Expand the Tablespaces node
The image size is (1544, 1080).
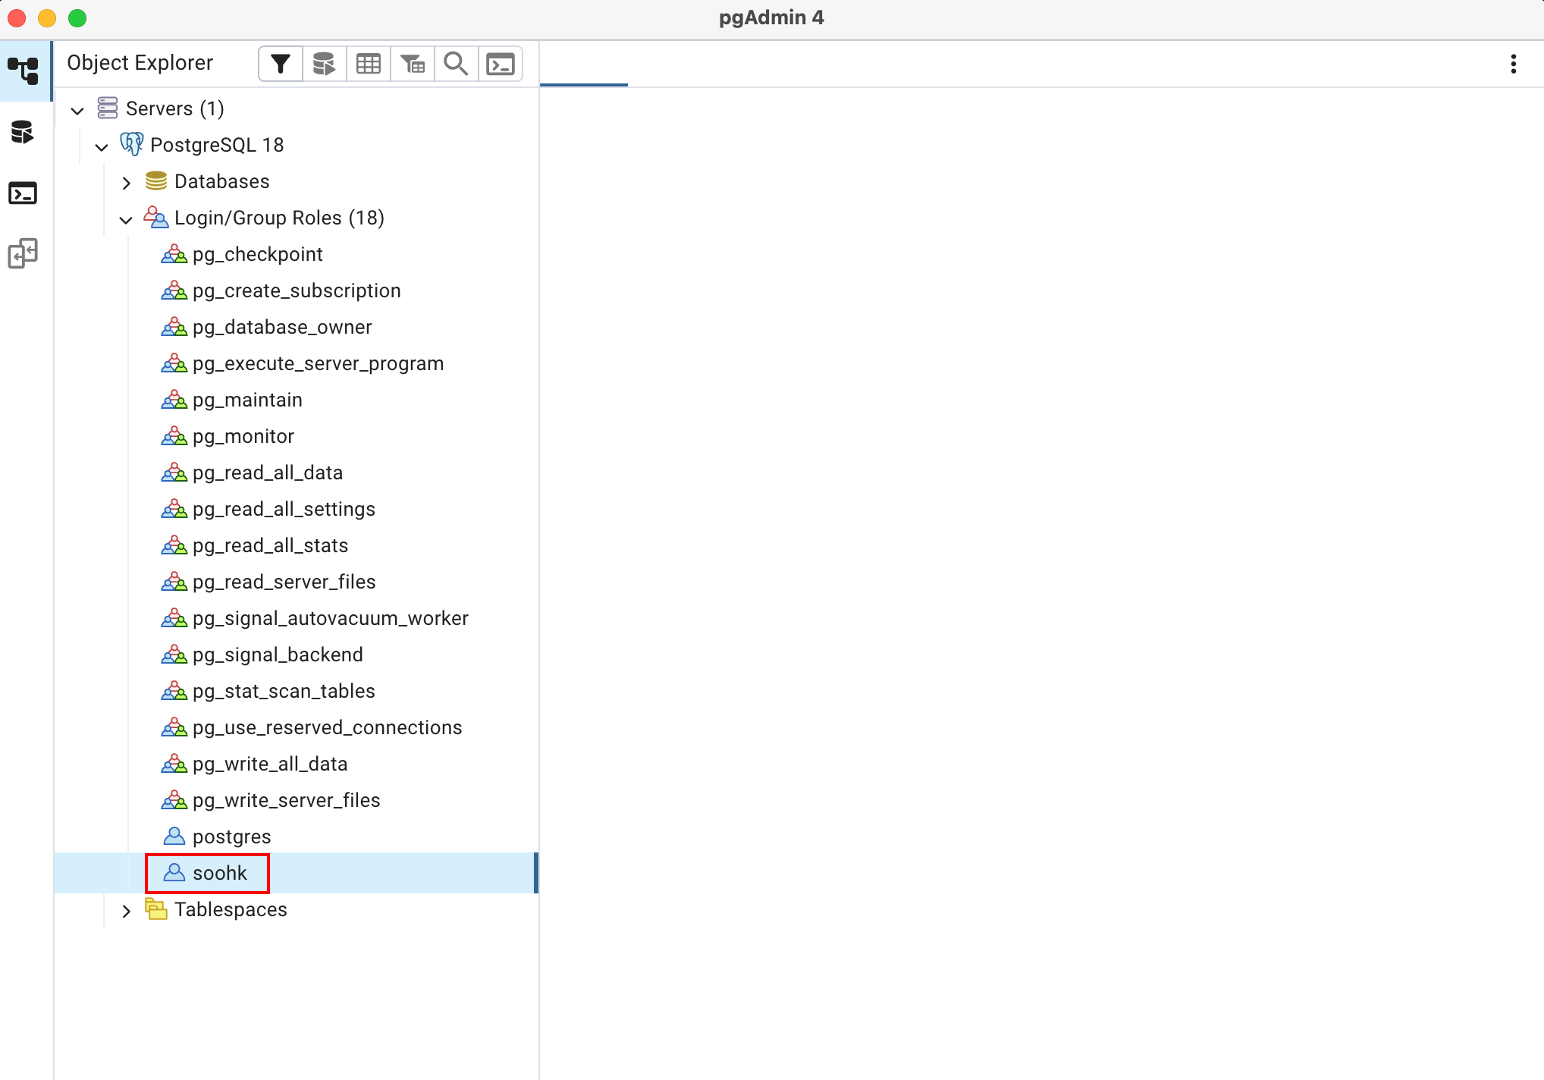point(126,911)
